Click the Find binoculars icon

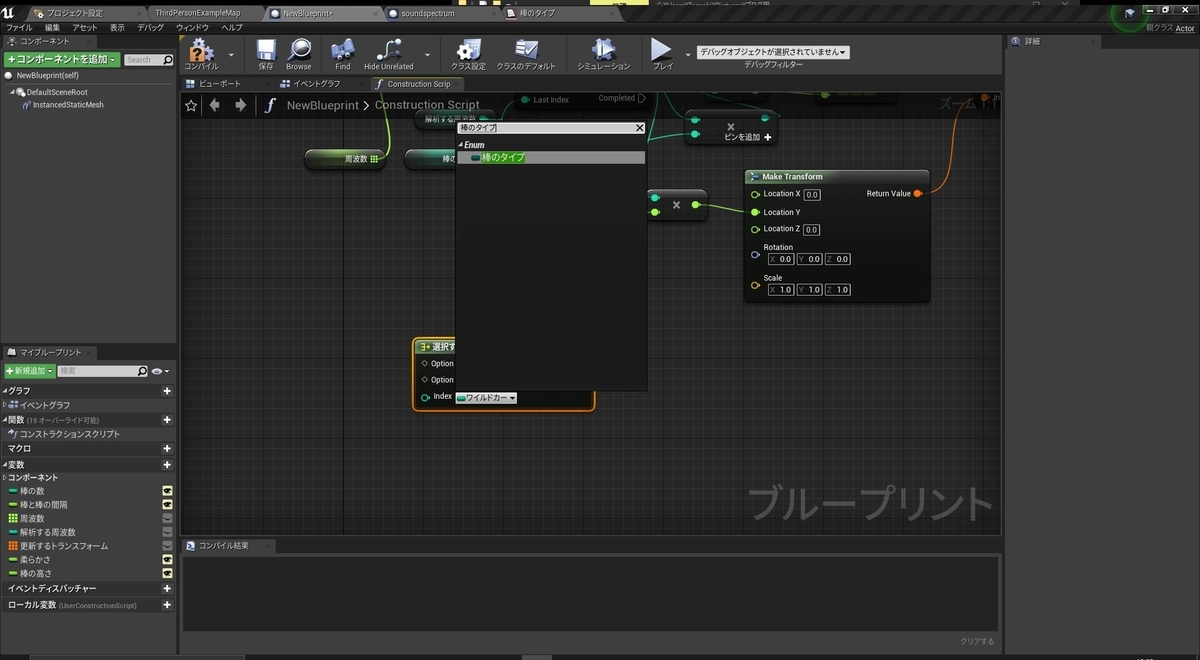[343, 50]
